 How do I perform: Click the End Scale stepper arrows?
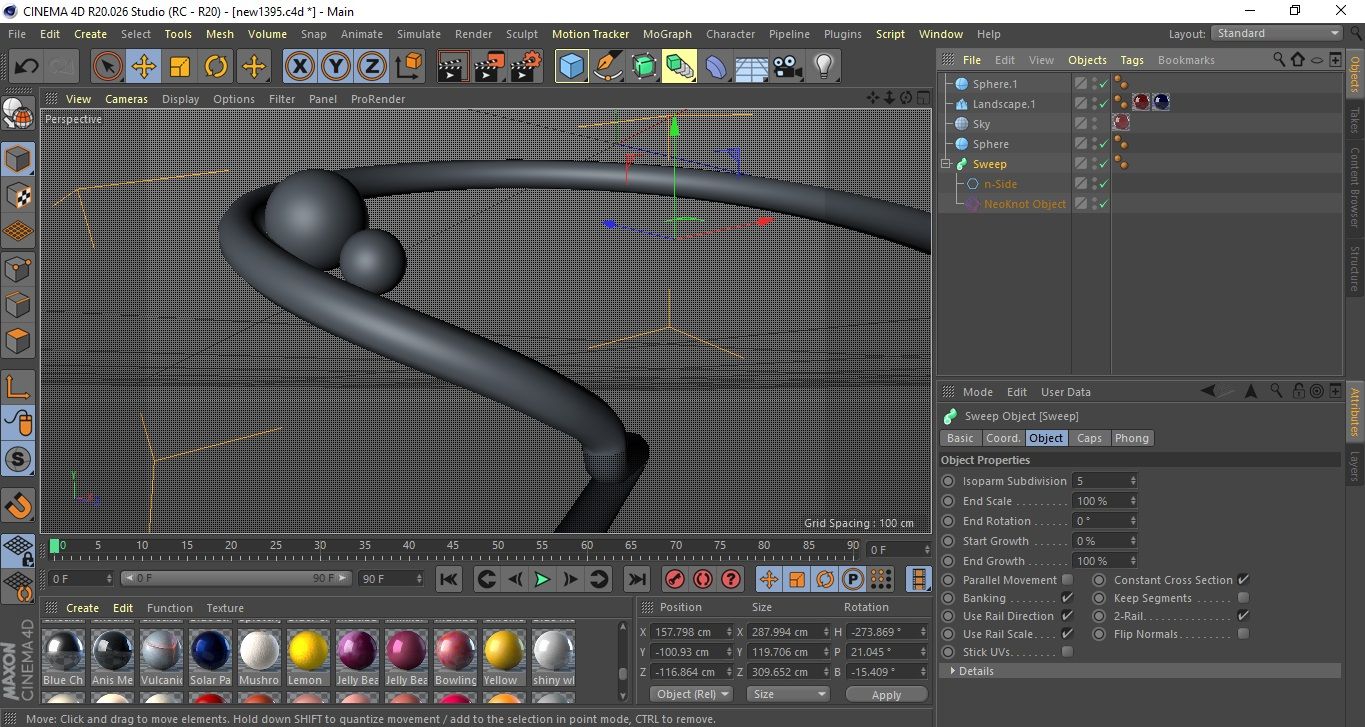pos(1132,501)
